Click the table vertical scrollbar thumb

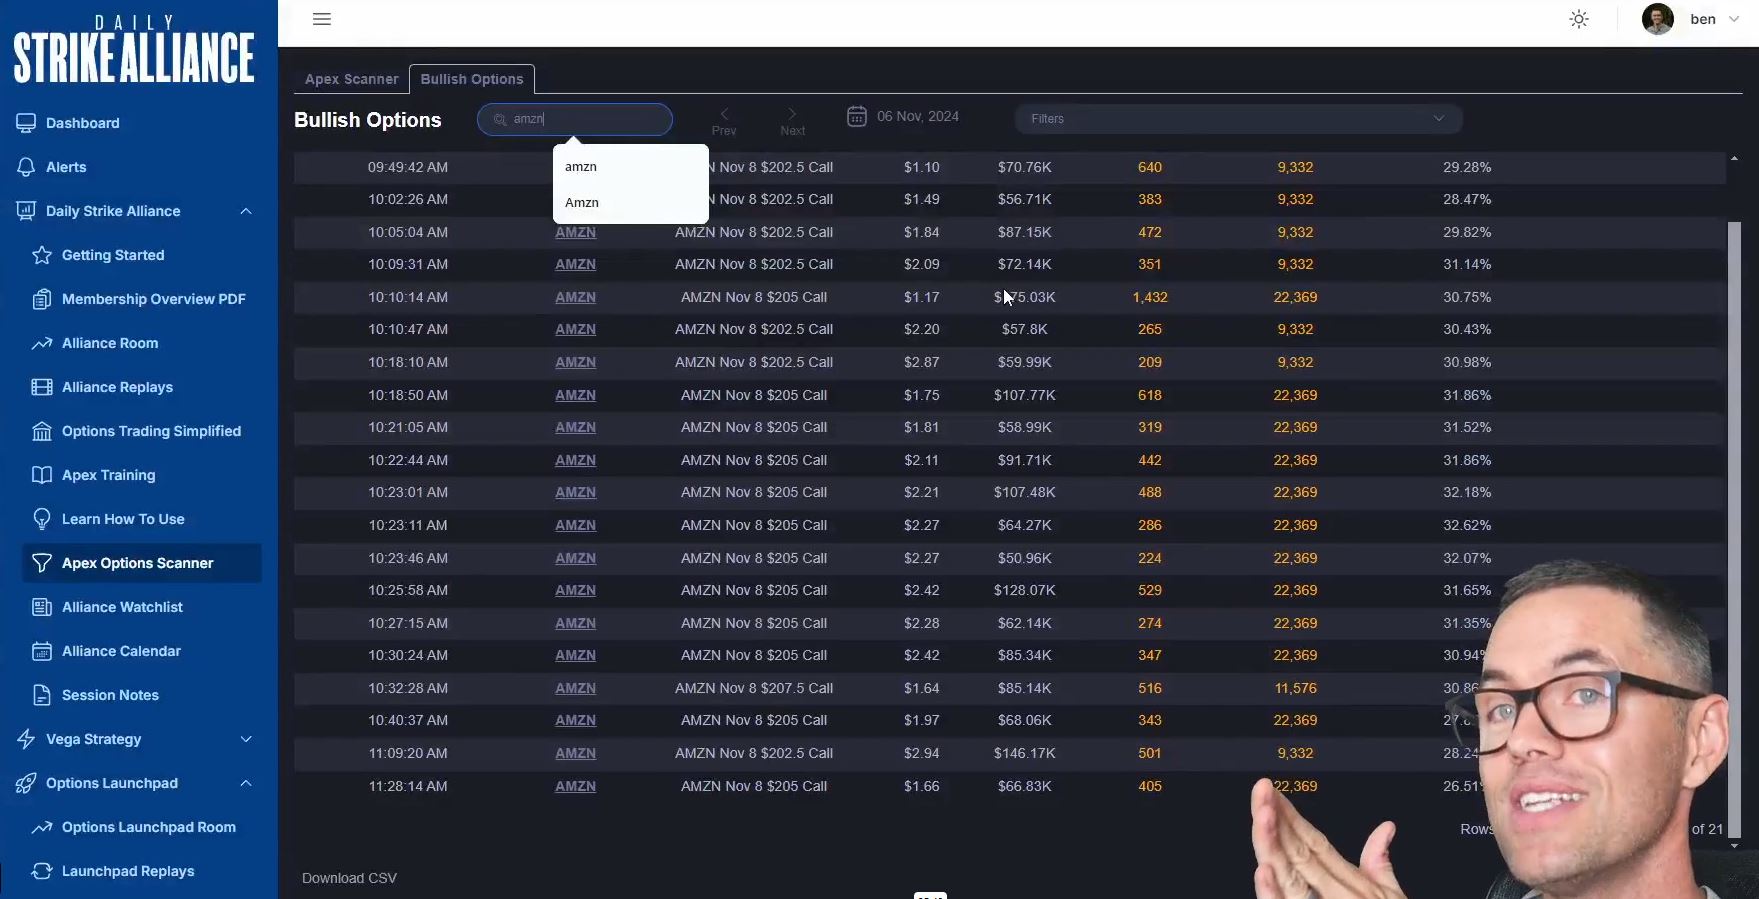tap(1734, 528)
